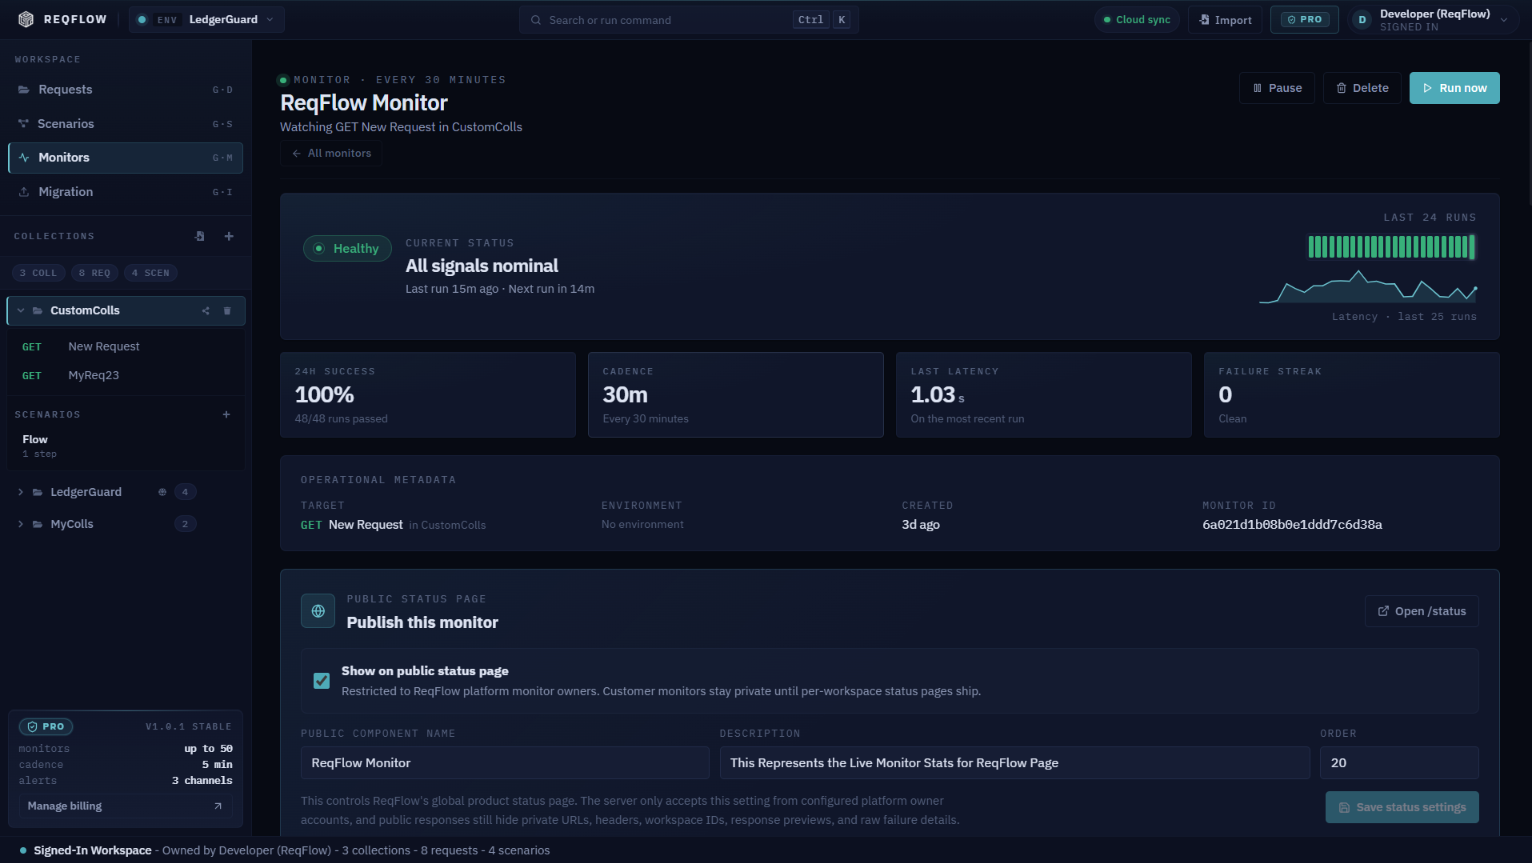1532x863 pixels.
Task: Click the import icon in the Collections header
Action: 200,236
